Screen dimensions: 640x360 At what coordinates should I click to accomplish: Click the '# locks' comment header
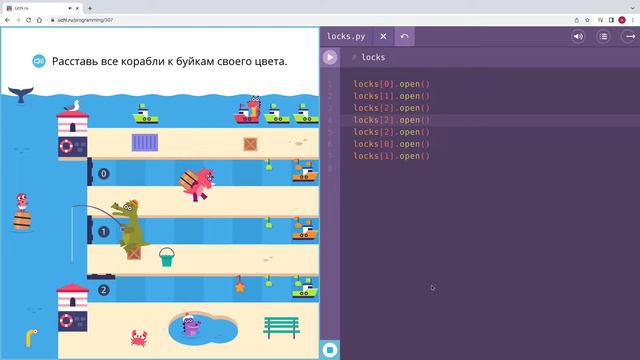369,57
